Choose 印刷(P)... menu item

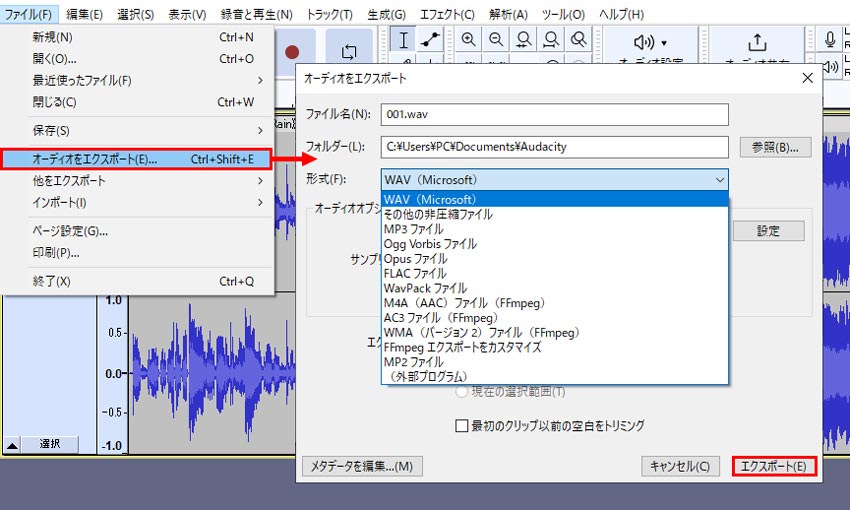click(137, 253)
